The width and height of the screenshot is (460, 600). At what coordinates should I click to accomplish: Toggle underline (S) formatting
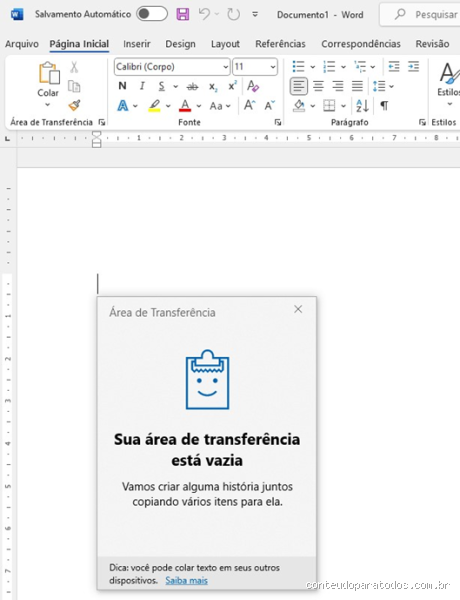162,86
